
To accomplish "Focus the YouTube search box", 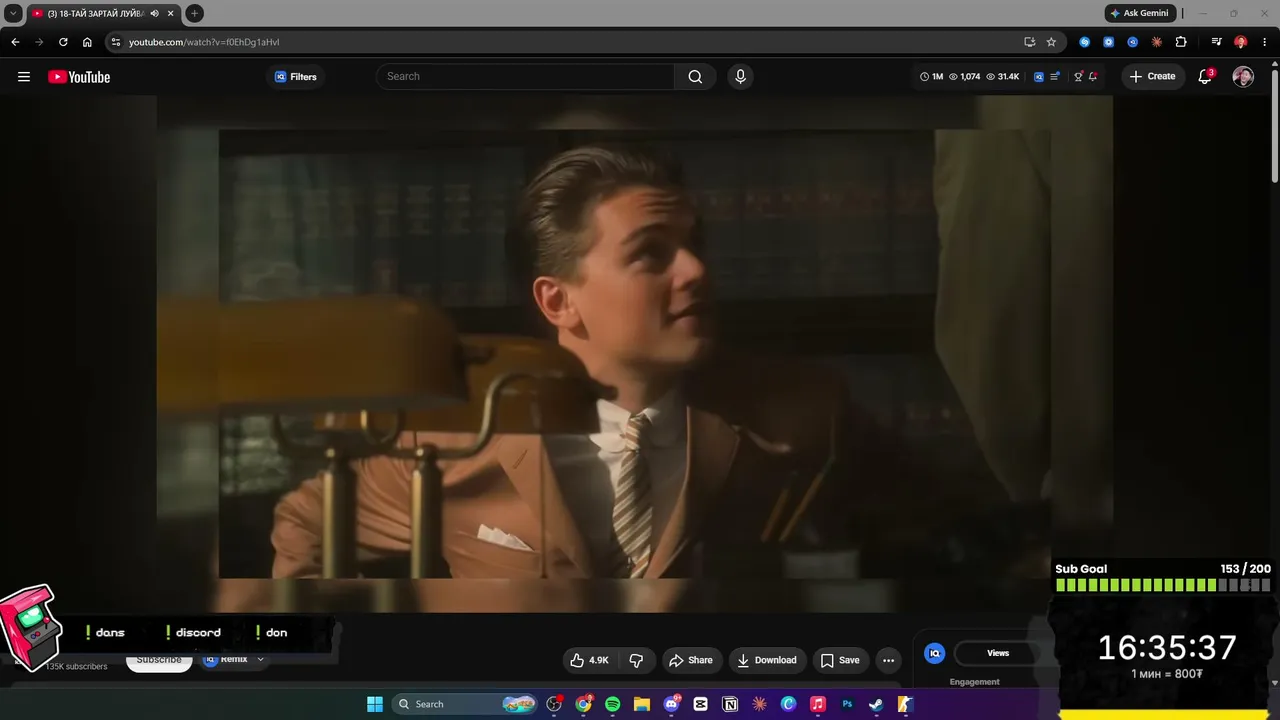I will pos(525,76).
